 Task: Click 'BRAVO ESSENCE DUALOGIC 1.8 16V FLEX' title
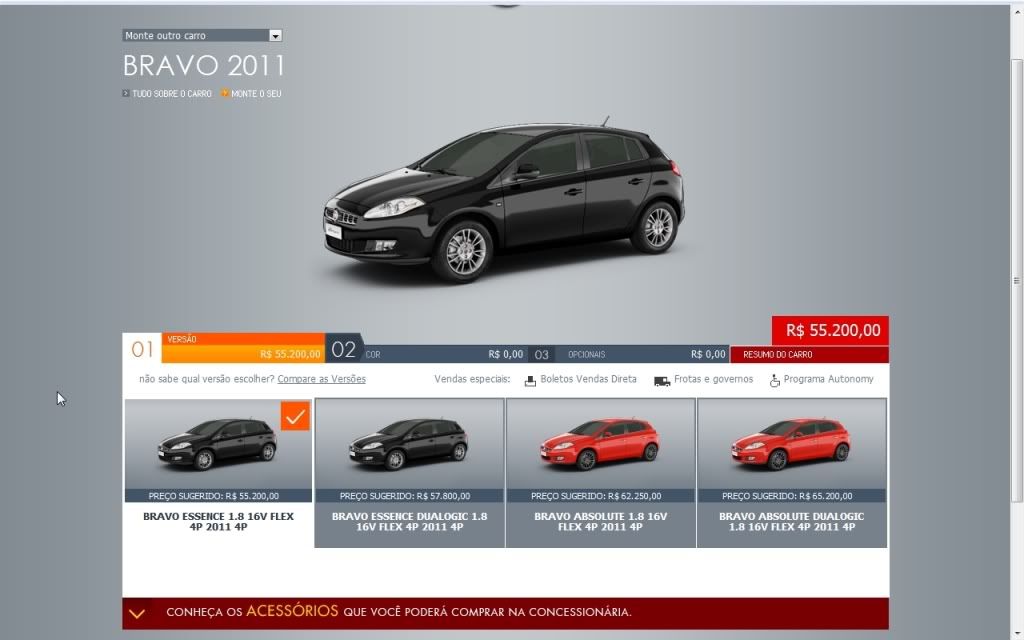click(x=409, y=521)
